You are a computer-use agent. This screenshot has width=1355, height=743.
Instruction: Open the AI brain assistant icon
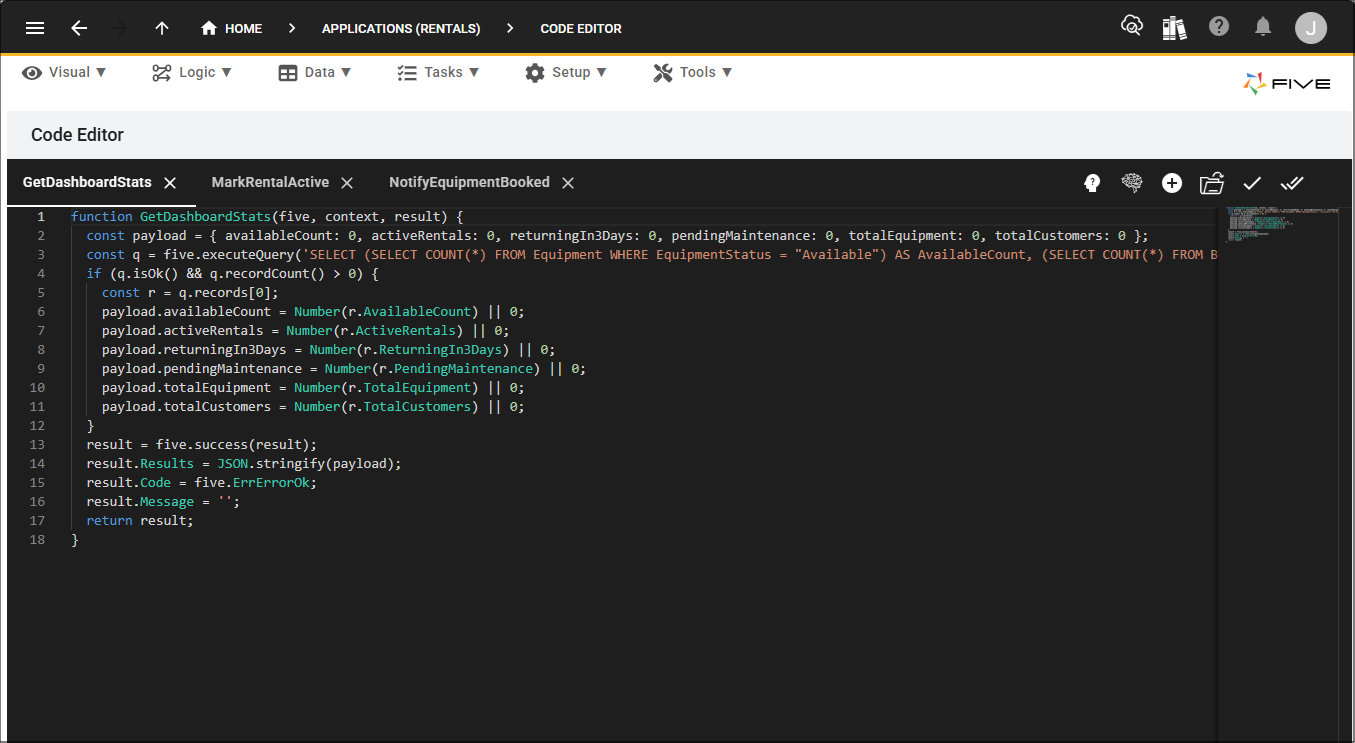pos(1132,183)
